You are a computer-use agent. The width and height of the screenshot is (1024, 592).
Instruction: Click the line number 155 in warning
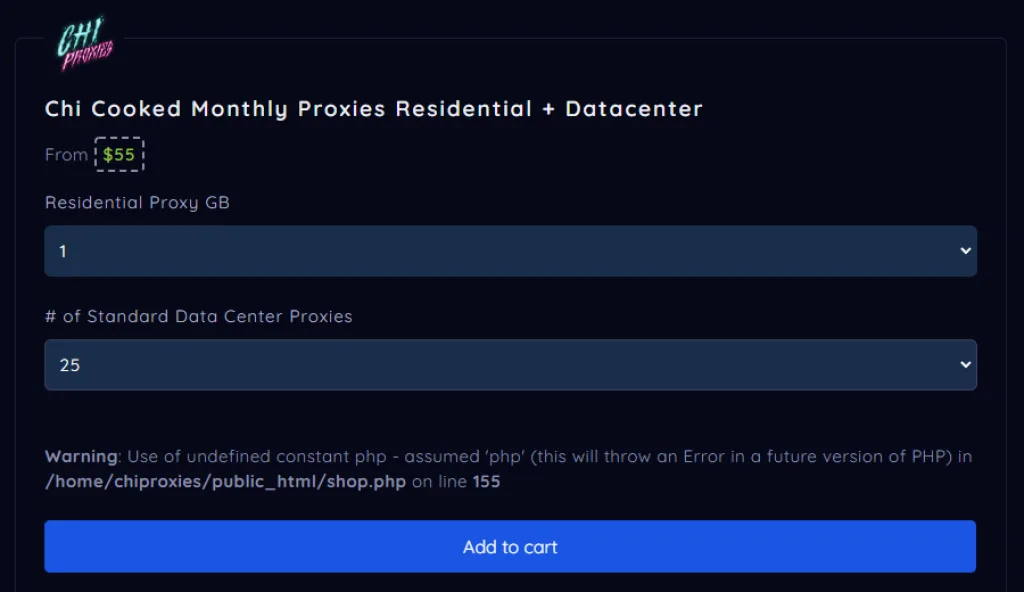coord(486,482)
